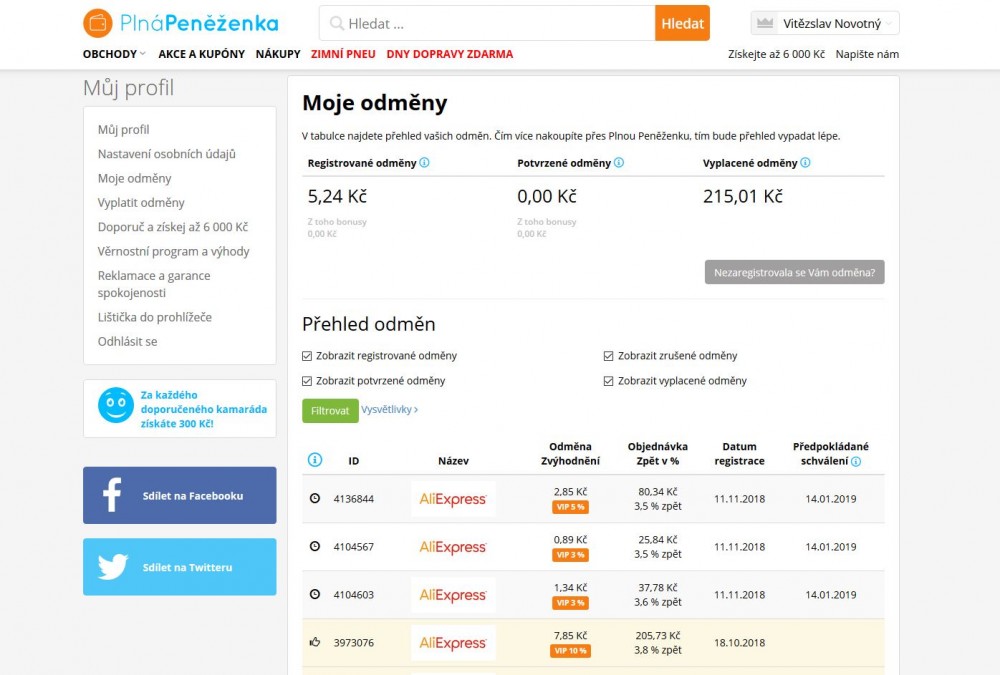This screenshot has width=1000, height=675.
Task: Expand the OBCHODY dropdown menu
Action: click(x=114, y=54)
